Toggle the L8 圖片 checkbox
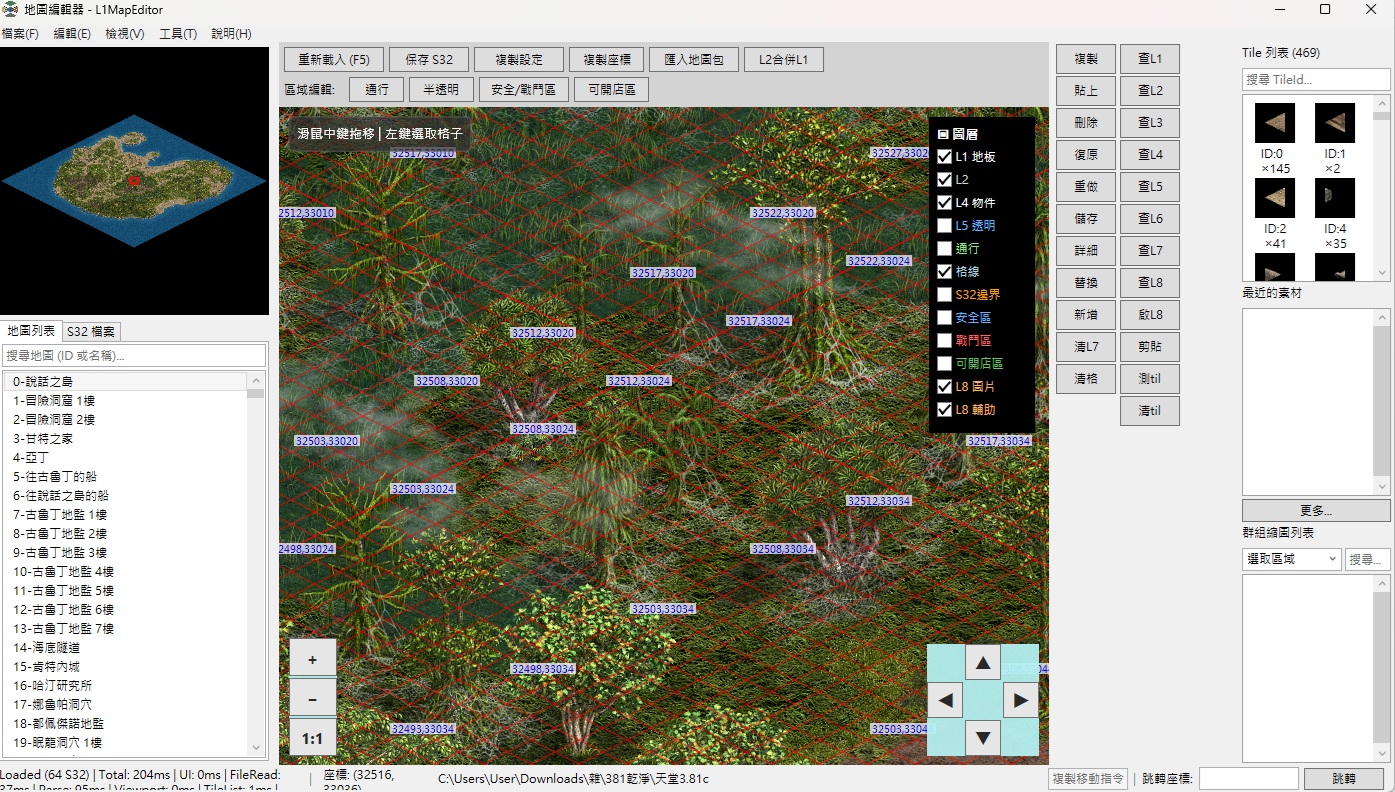Image resolution: width=1395 pixels, height=792 pixels. pyautogui.click(x=944, y=387)
